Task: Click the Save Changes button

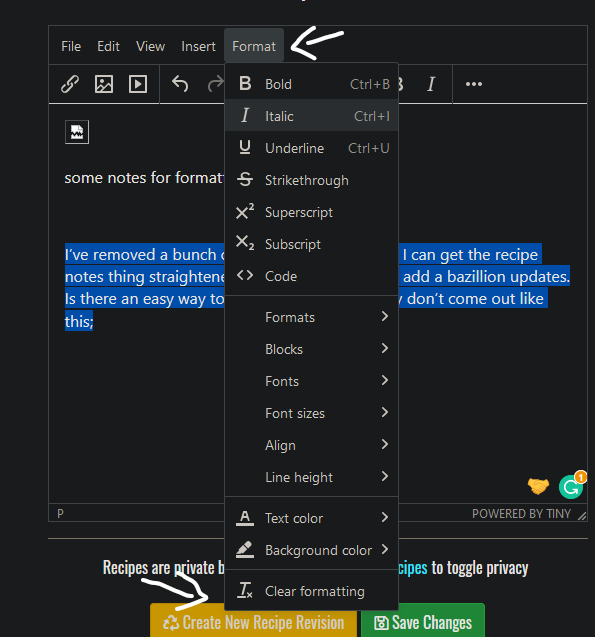Action: [x=423, y=622]
